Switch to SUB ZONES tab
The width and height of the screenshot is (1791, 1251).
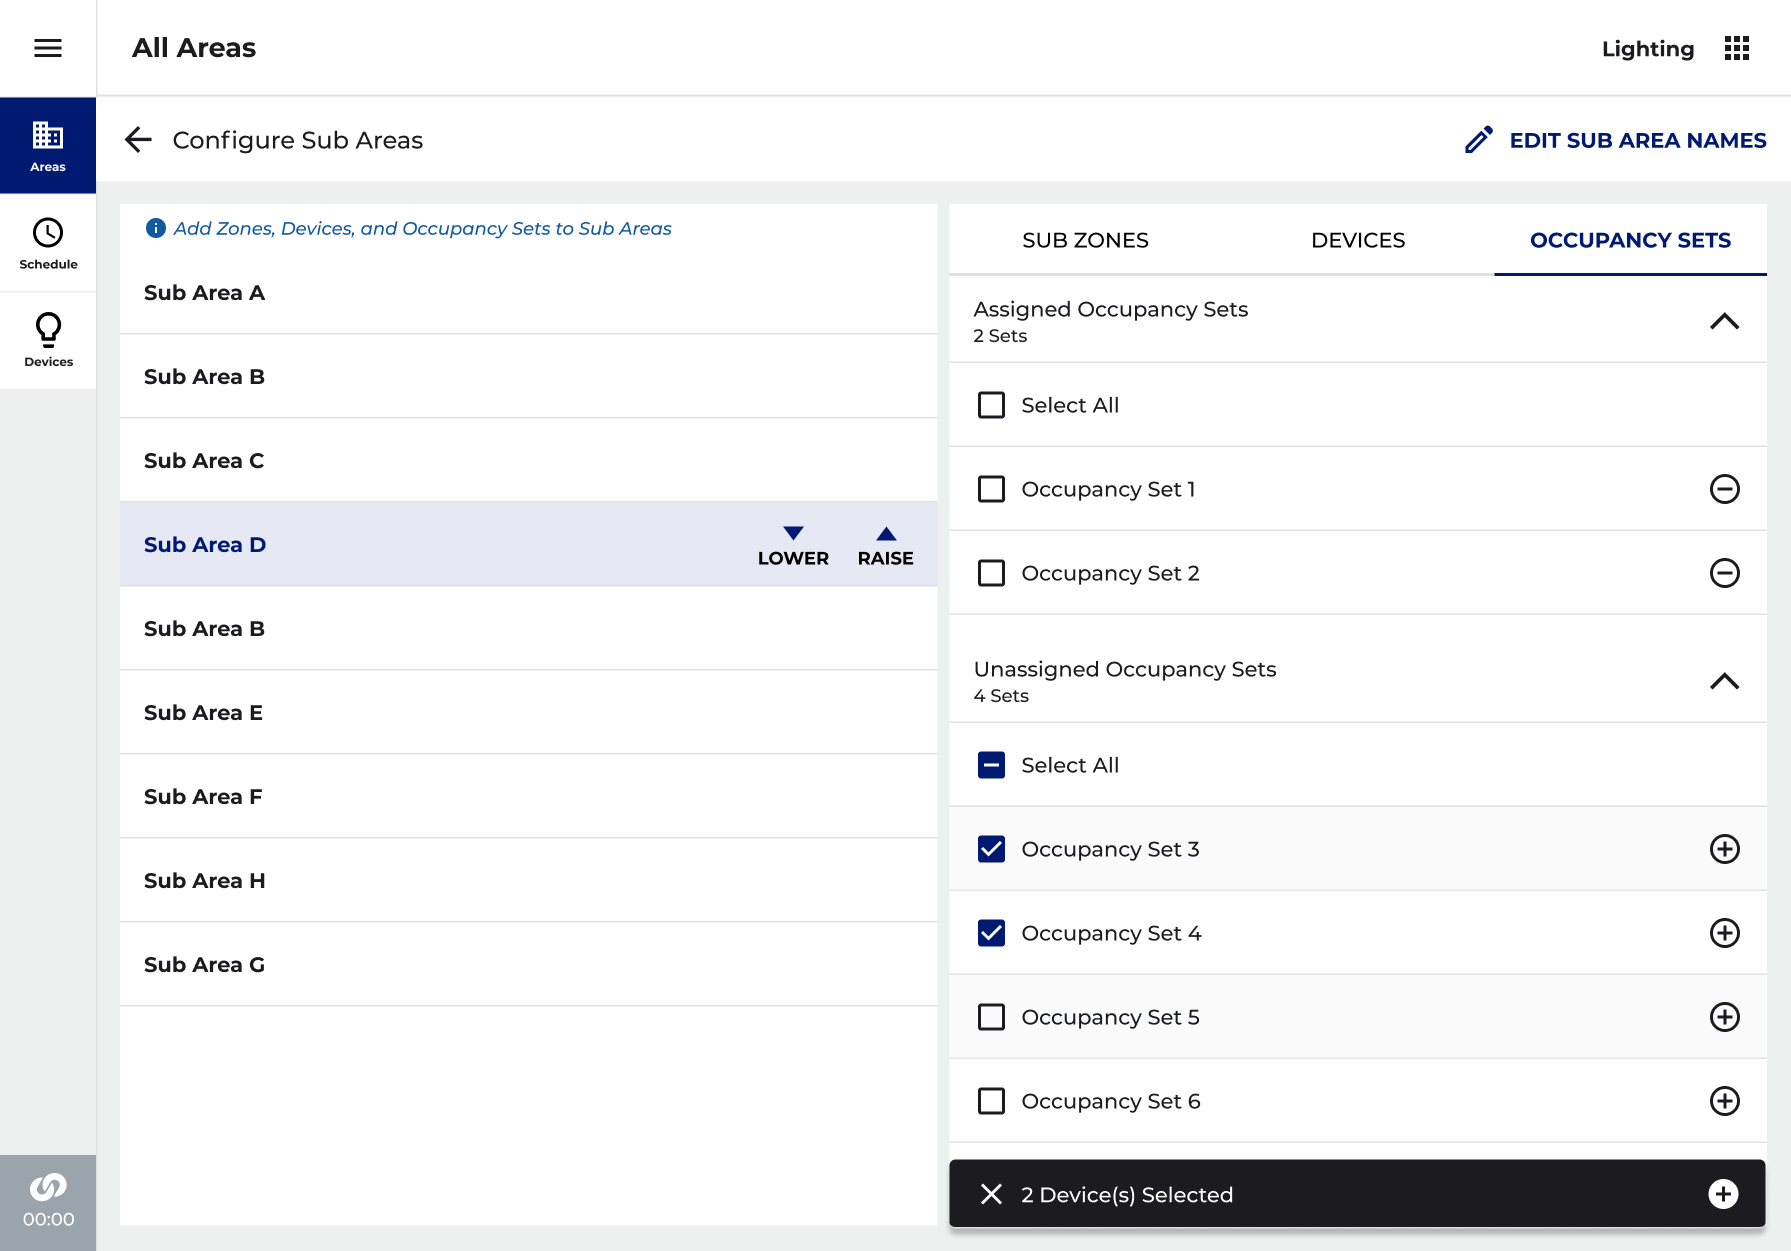pos(1085,240)
